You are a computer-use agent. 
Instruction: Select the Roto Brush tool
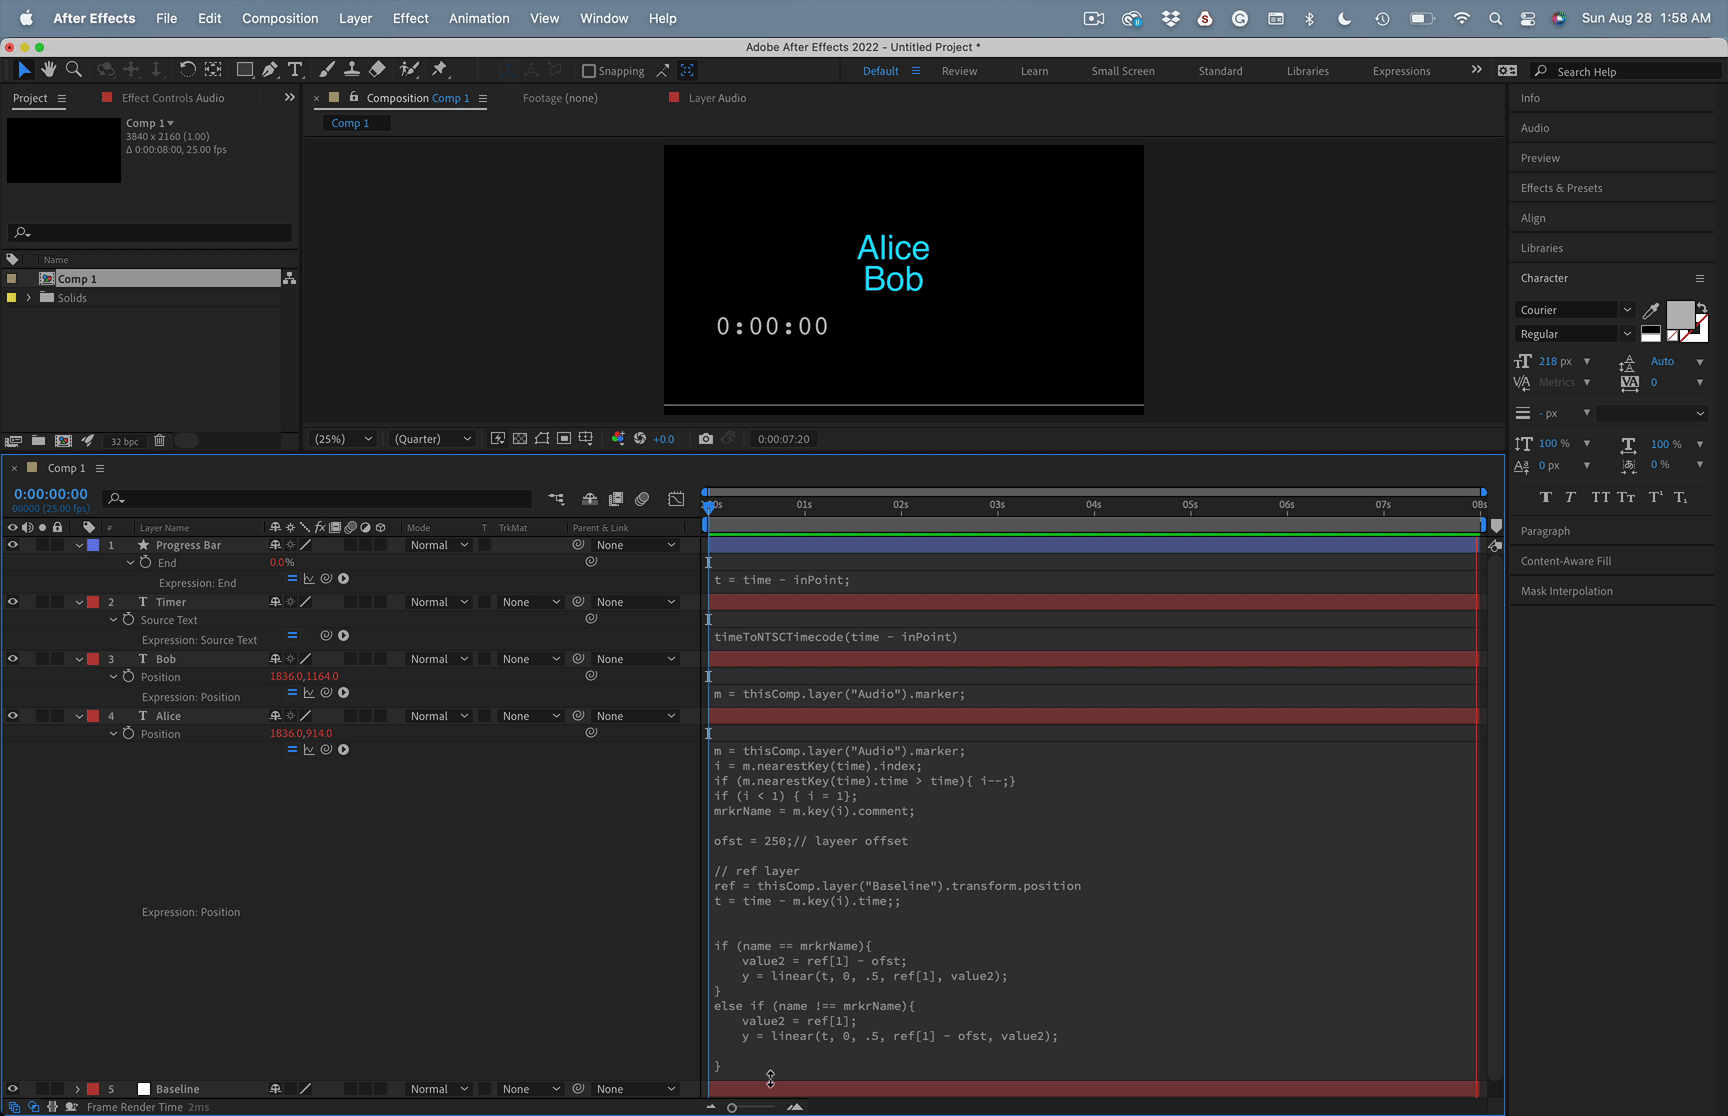tap(409, 69)
